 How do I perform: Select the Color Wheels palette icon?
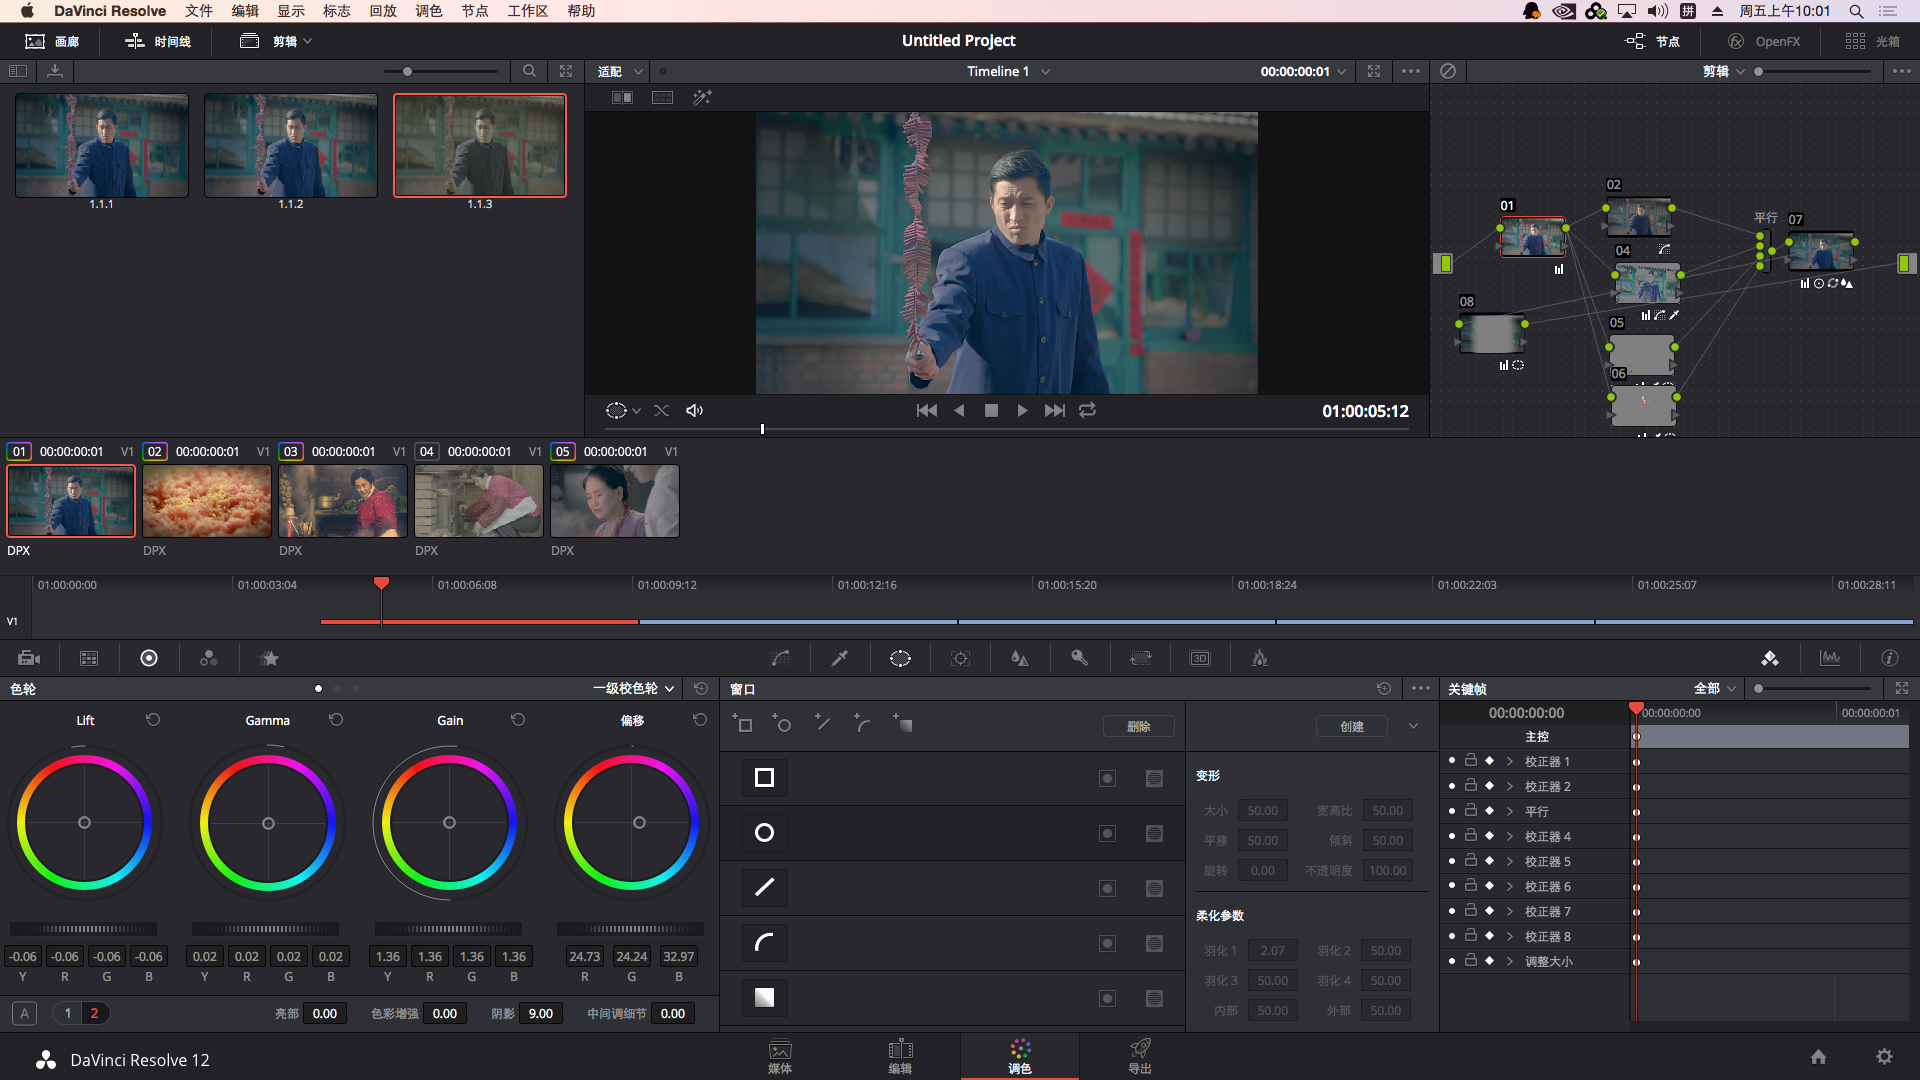pyautogui.click(x=149, y=658)
